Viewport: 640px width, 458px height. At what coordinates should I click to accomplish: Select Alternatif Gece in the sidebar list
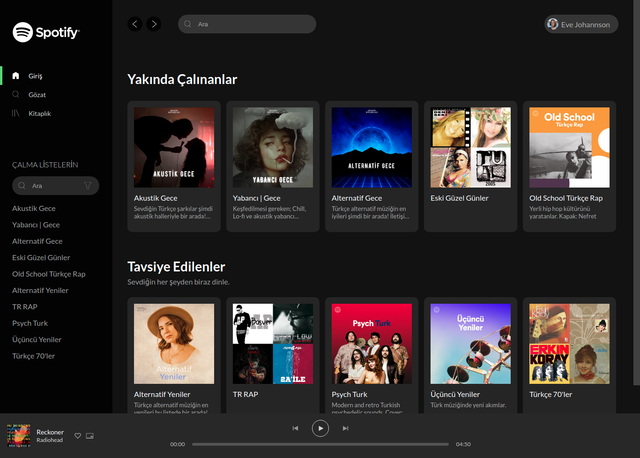tap(37, 241)
